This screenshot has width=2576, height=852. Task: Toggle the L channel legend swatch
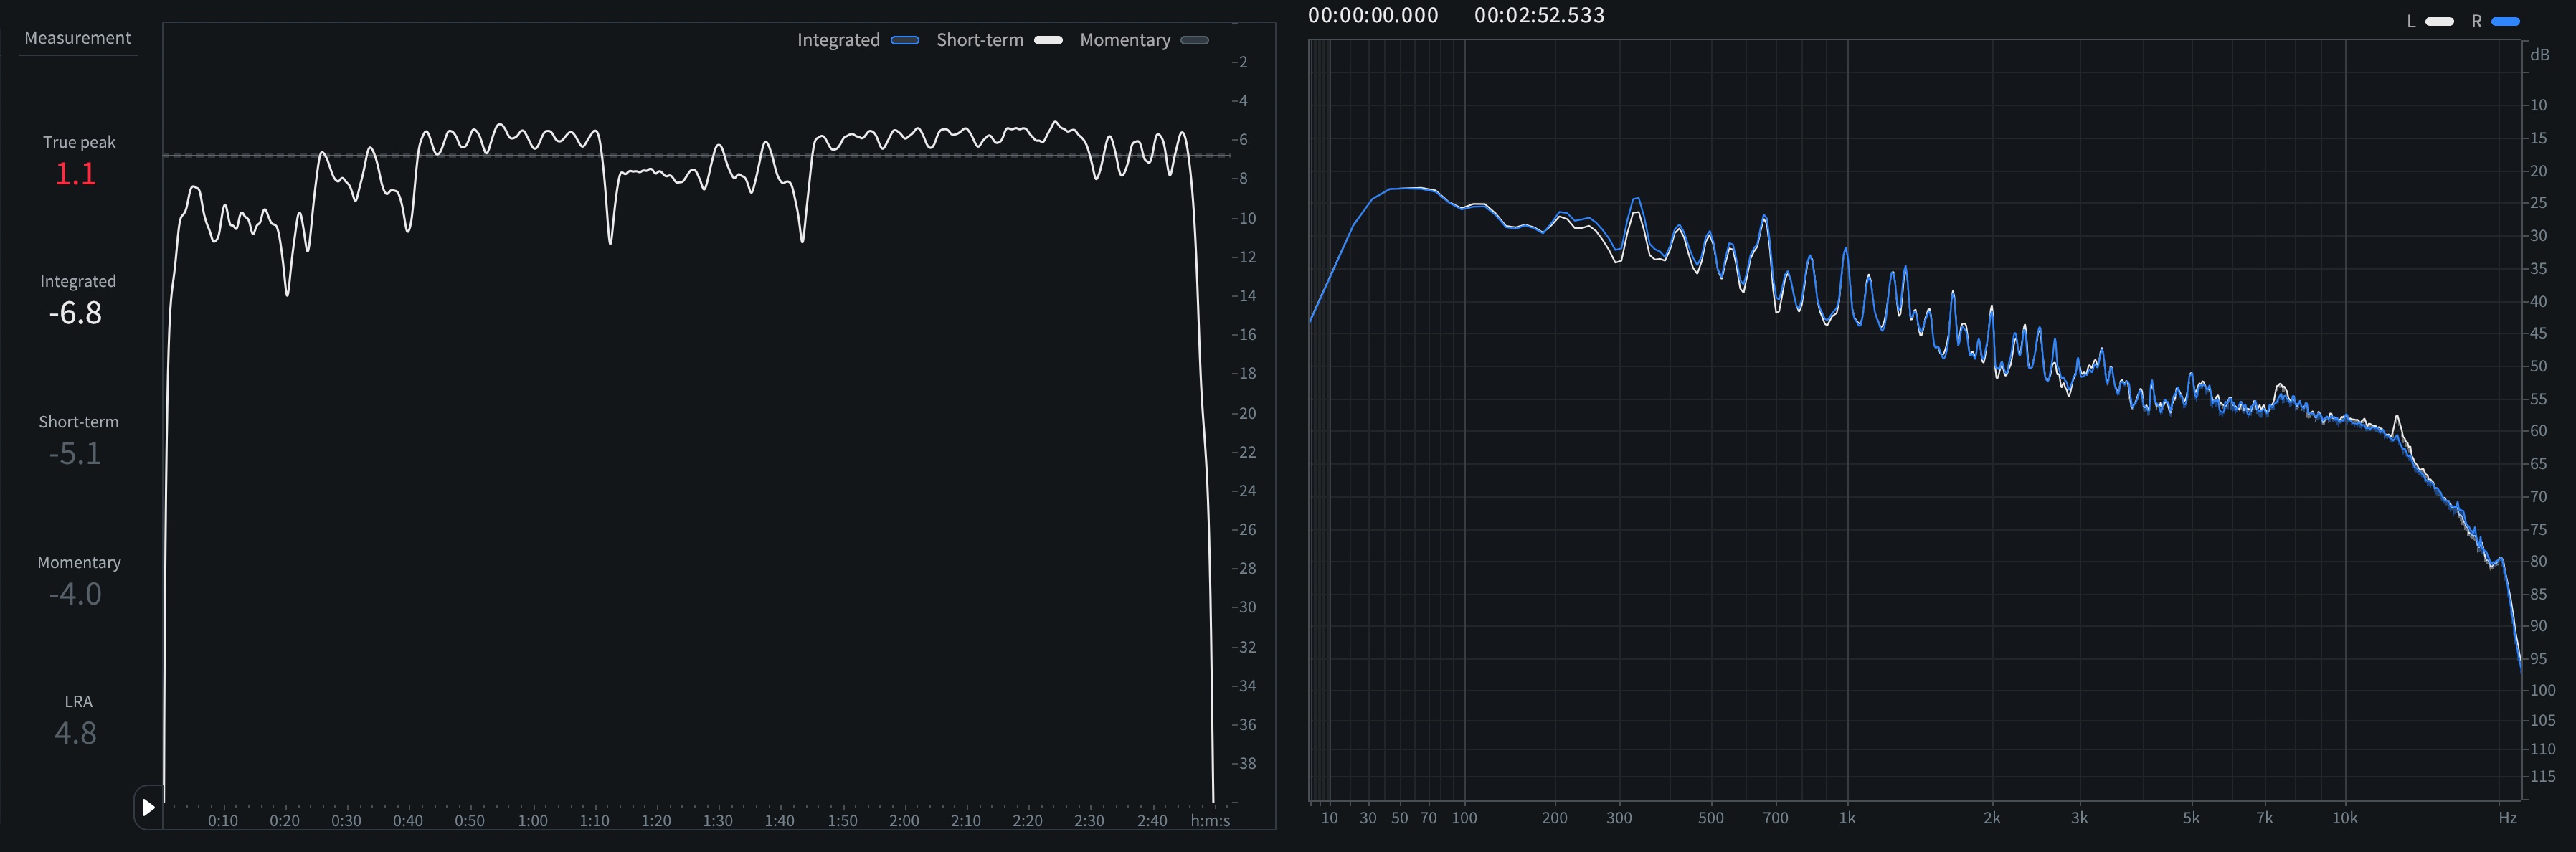coord(2440,21)
